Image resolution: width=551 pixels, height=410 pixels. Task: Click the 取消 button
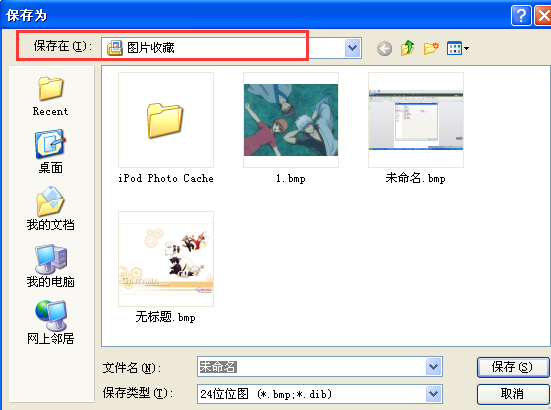click(x=512, y=394)
